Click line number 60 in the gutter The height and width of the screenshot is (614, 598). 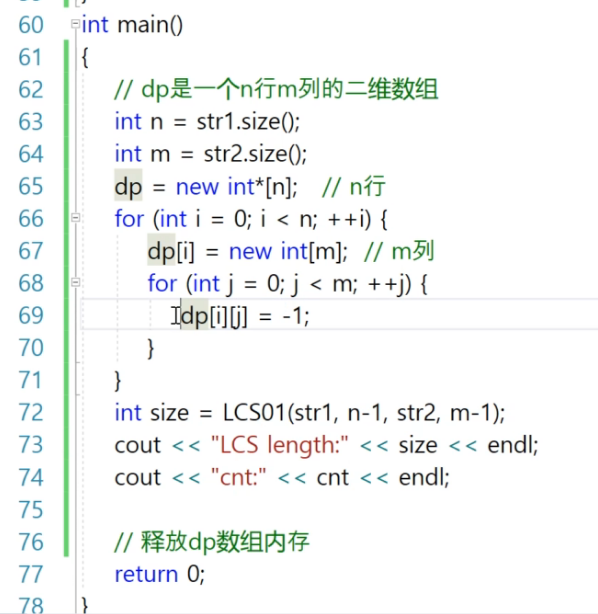(31, 25)
